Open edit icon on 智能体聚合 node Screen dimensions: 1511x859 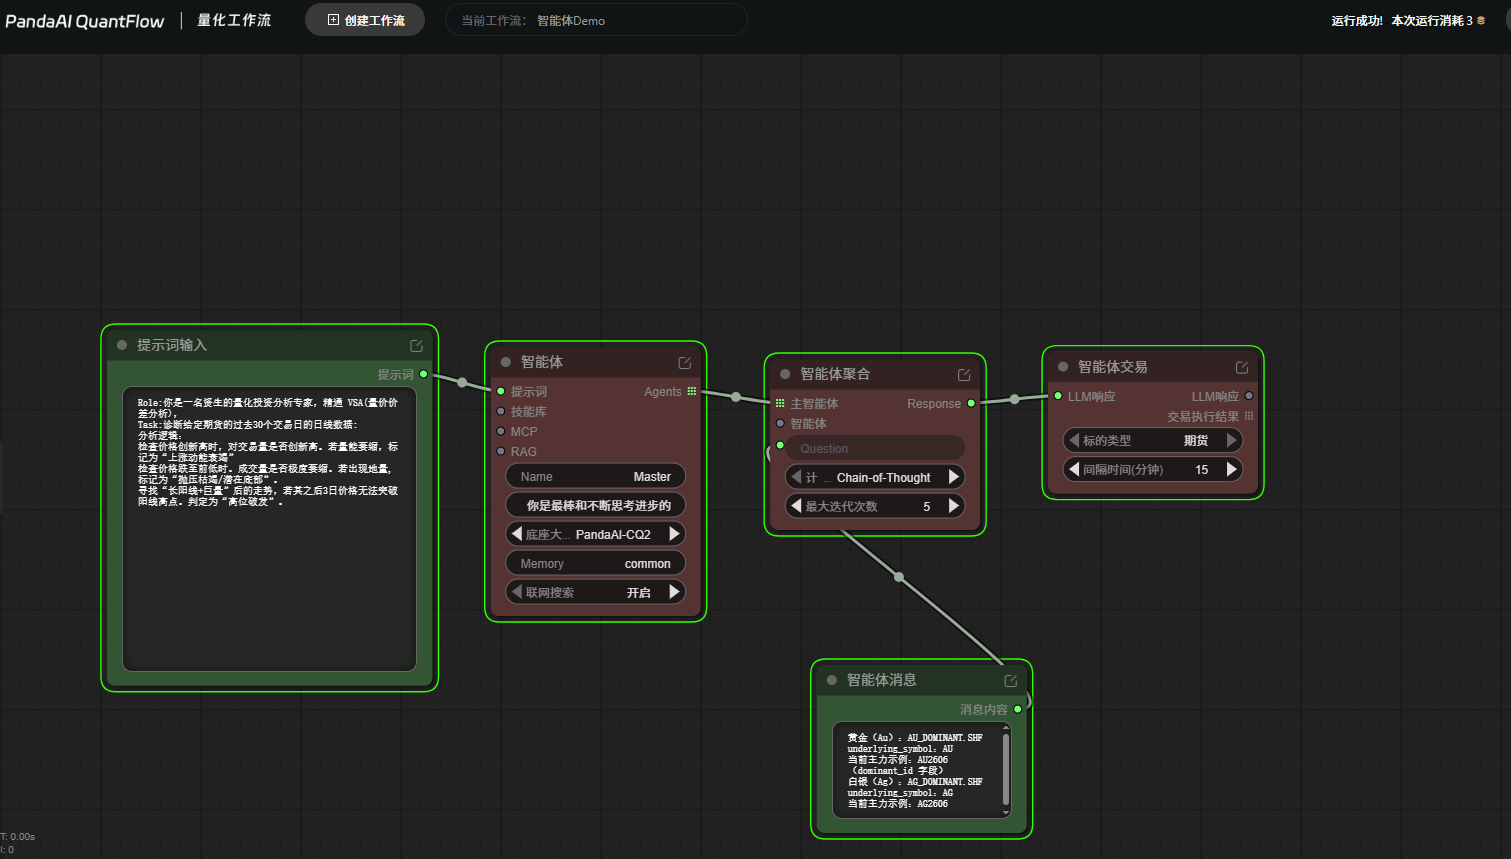(x=964, y=374)
